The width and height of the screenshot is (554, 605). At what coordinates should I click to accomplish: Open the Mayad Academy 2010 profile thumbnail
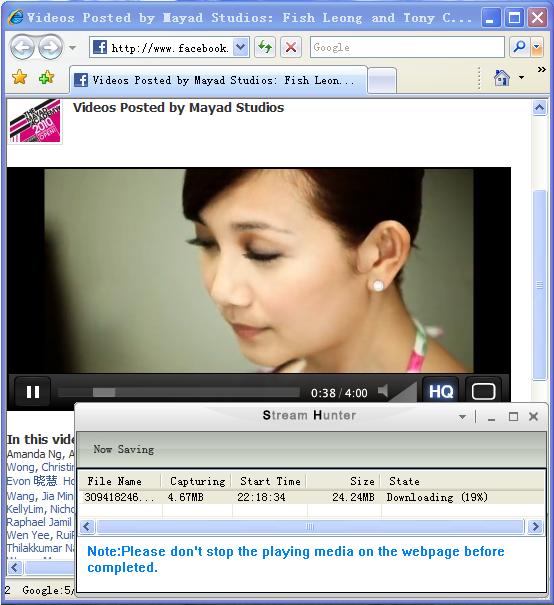coord(35,121)
